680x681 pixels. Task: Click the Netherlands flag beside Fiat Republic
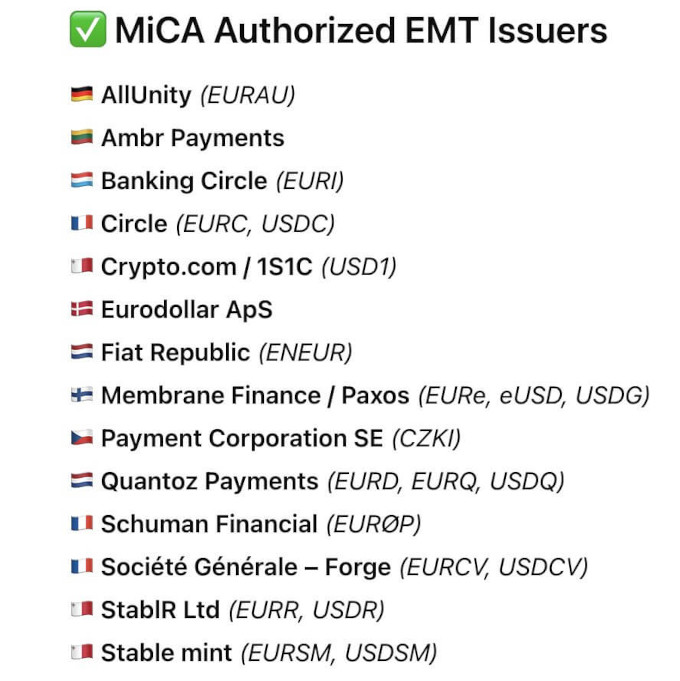[82, 352]
